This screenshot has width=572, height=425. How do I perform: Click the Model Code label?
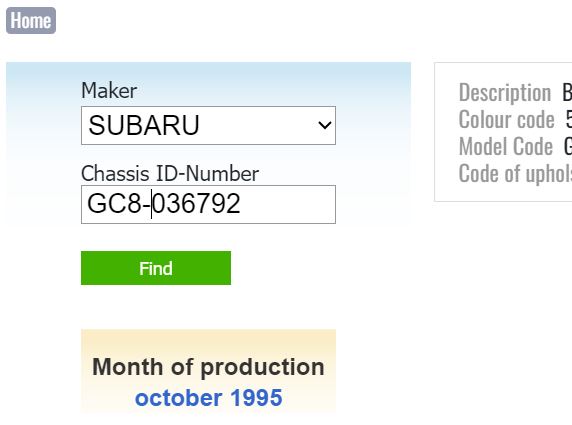(506, 147)
